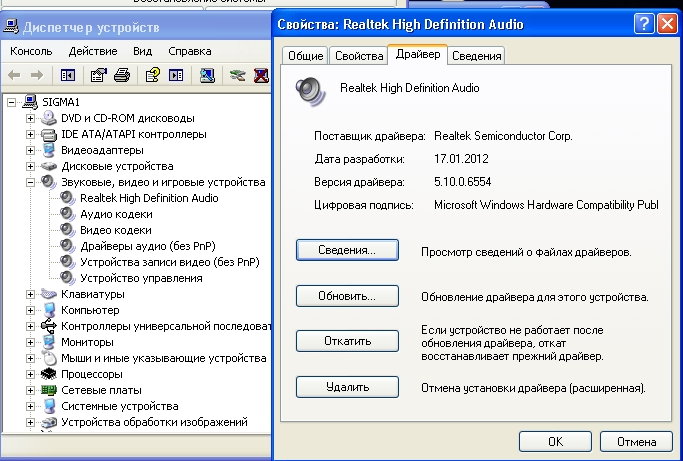The height and width of the screenshot is (461, 683).
Task: Expand the Дисковые устройства node
Action: 30,166
